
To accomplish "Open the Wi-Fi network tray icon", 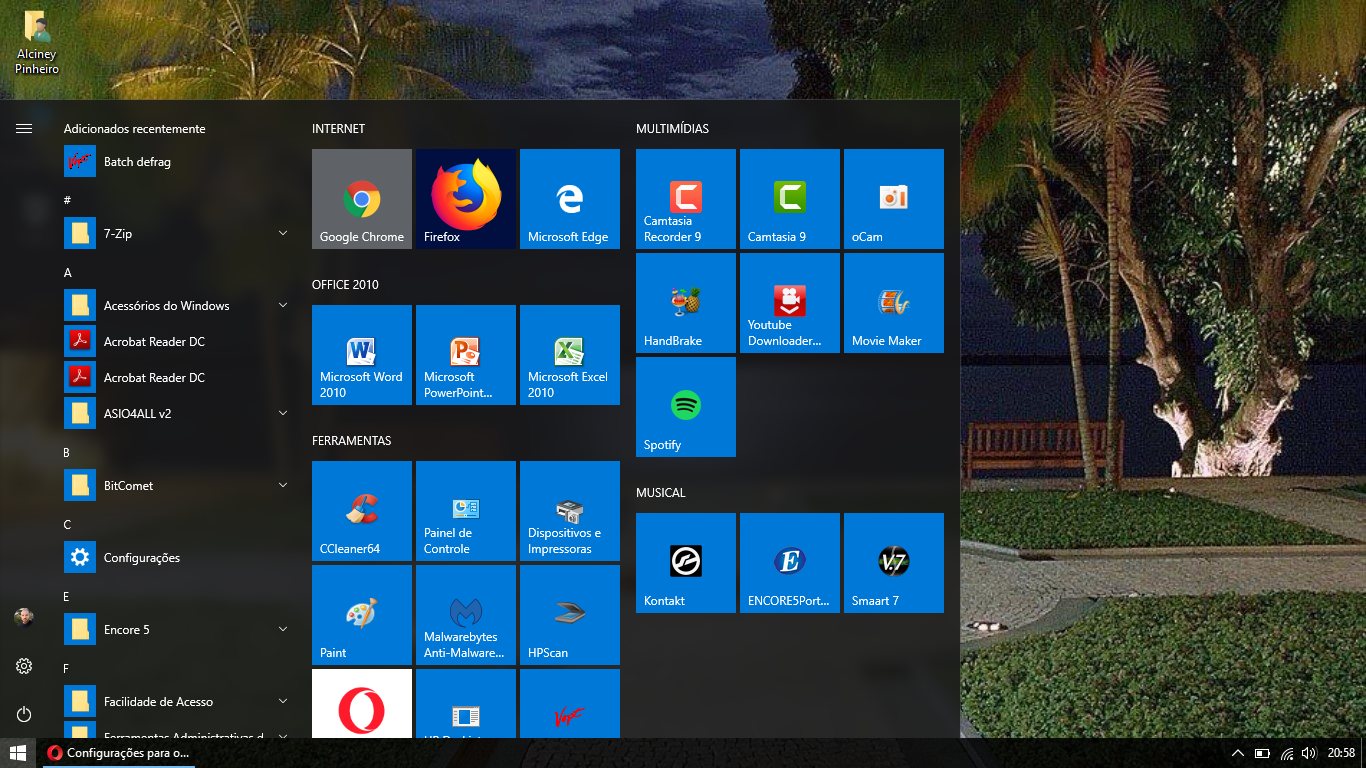I will click(1286, 753).
